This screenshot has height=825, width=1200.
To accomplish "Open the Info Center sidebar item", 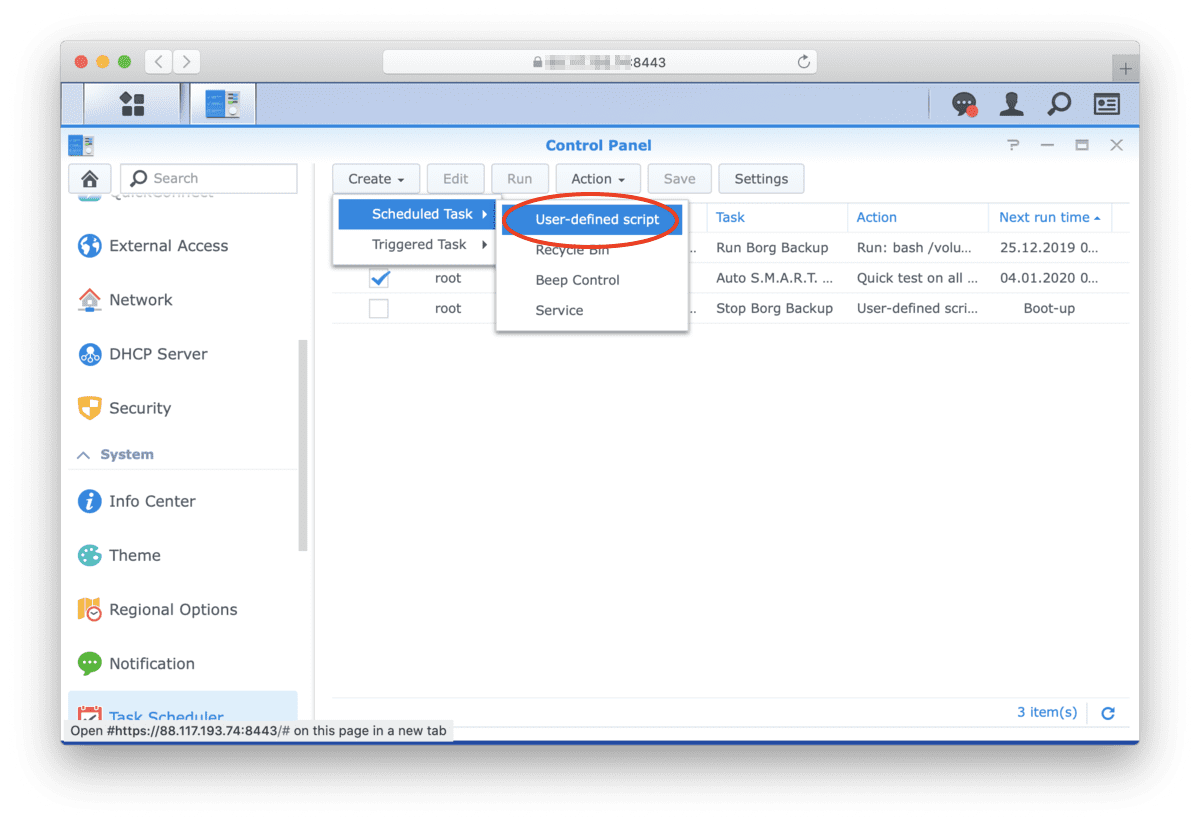I will click(x=152, y=501).
